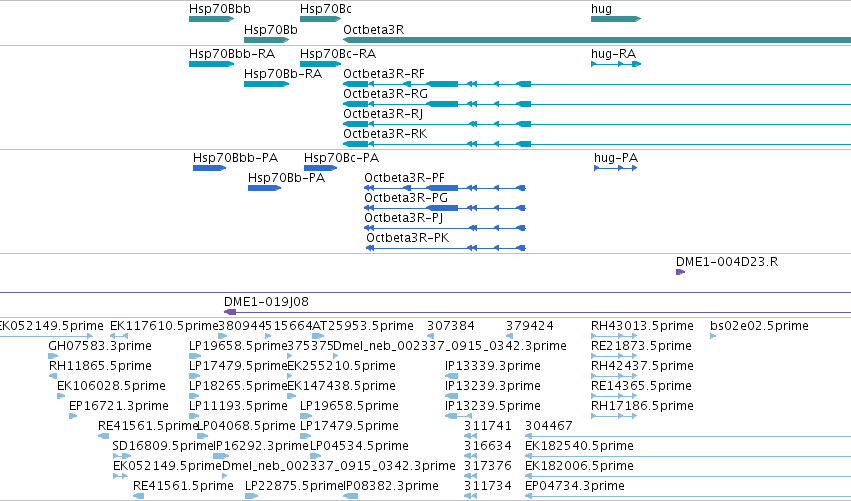This screenshot has height=501, width=851.
Task: Select EST EK182540.5prime
Action: tap(688, 457)
